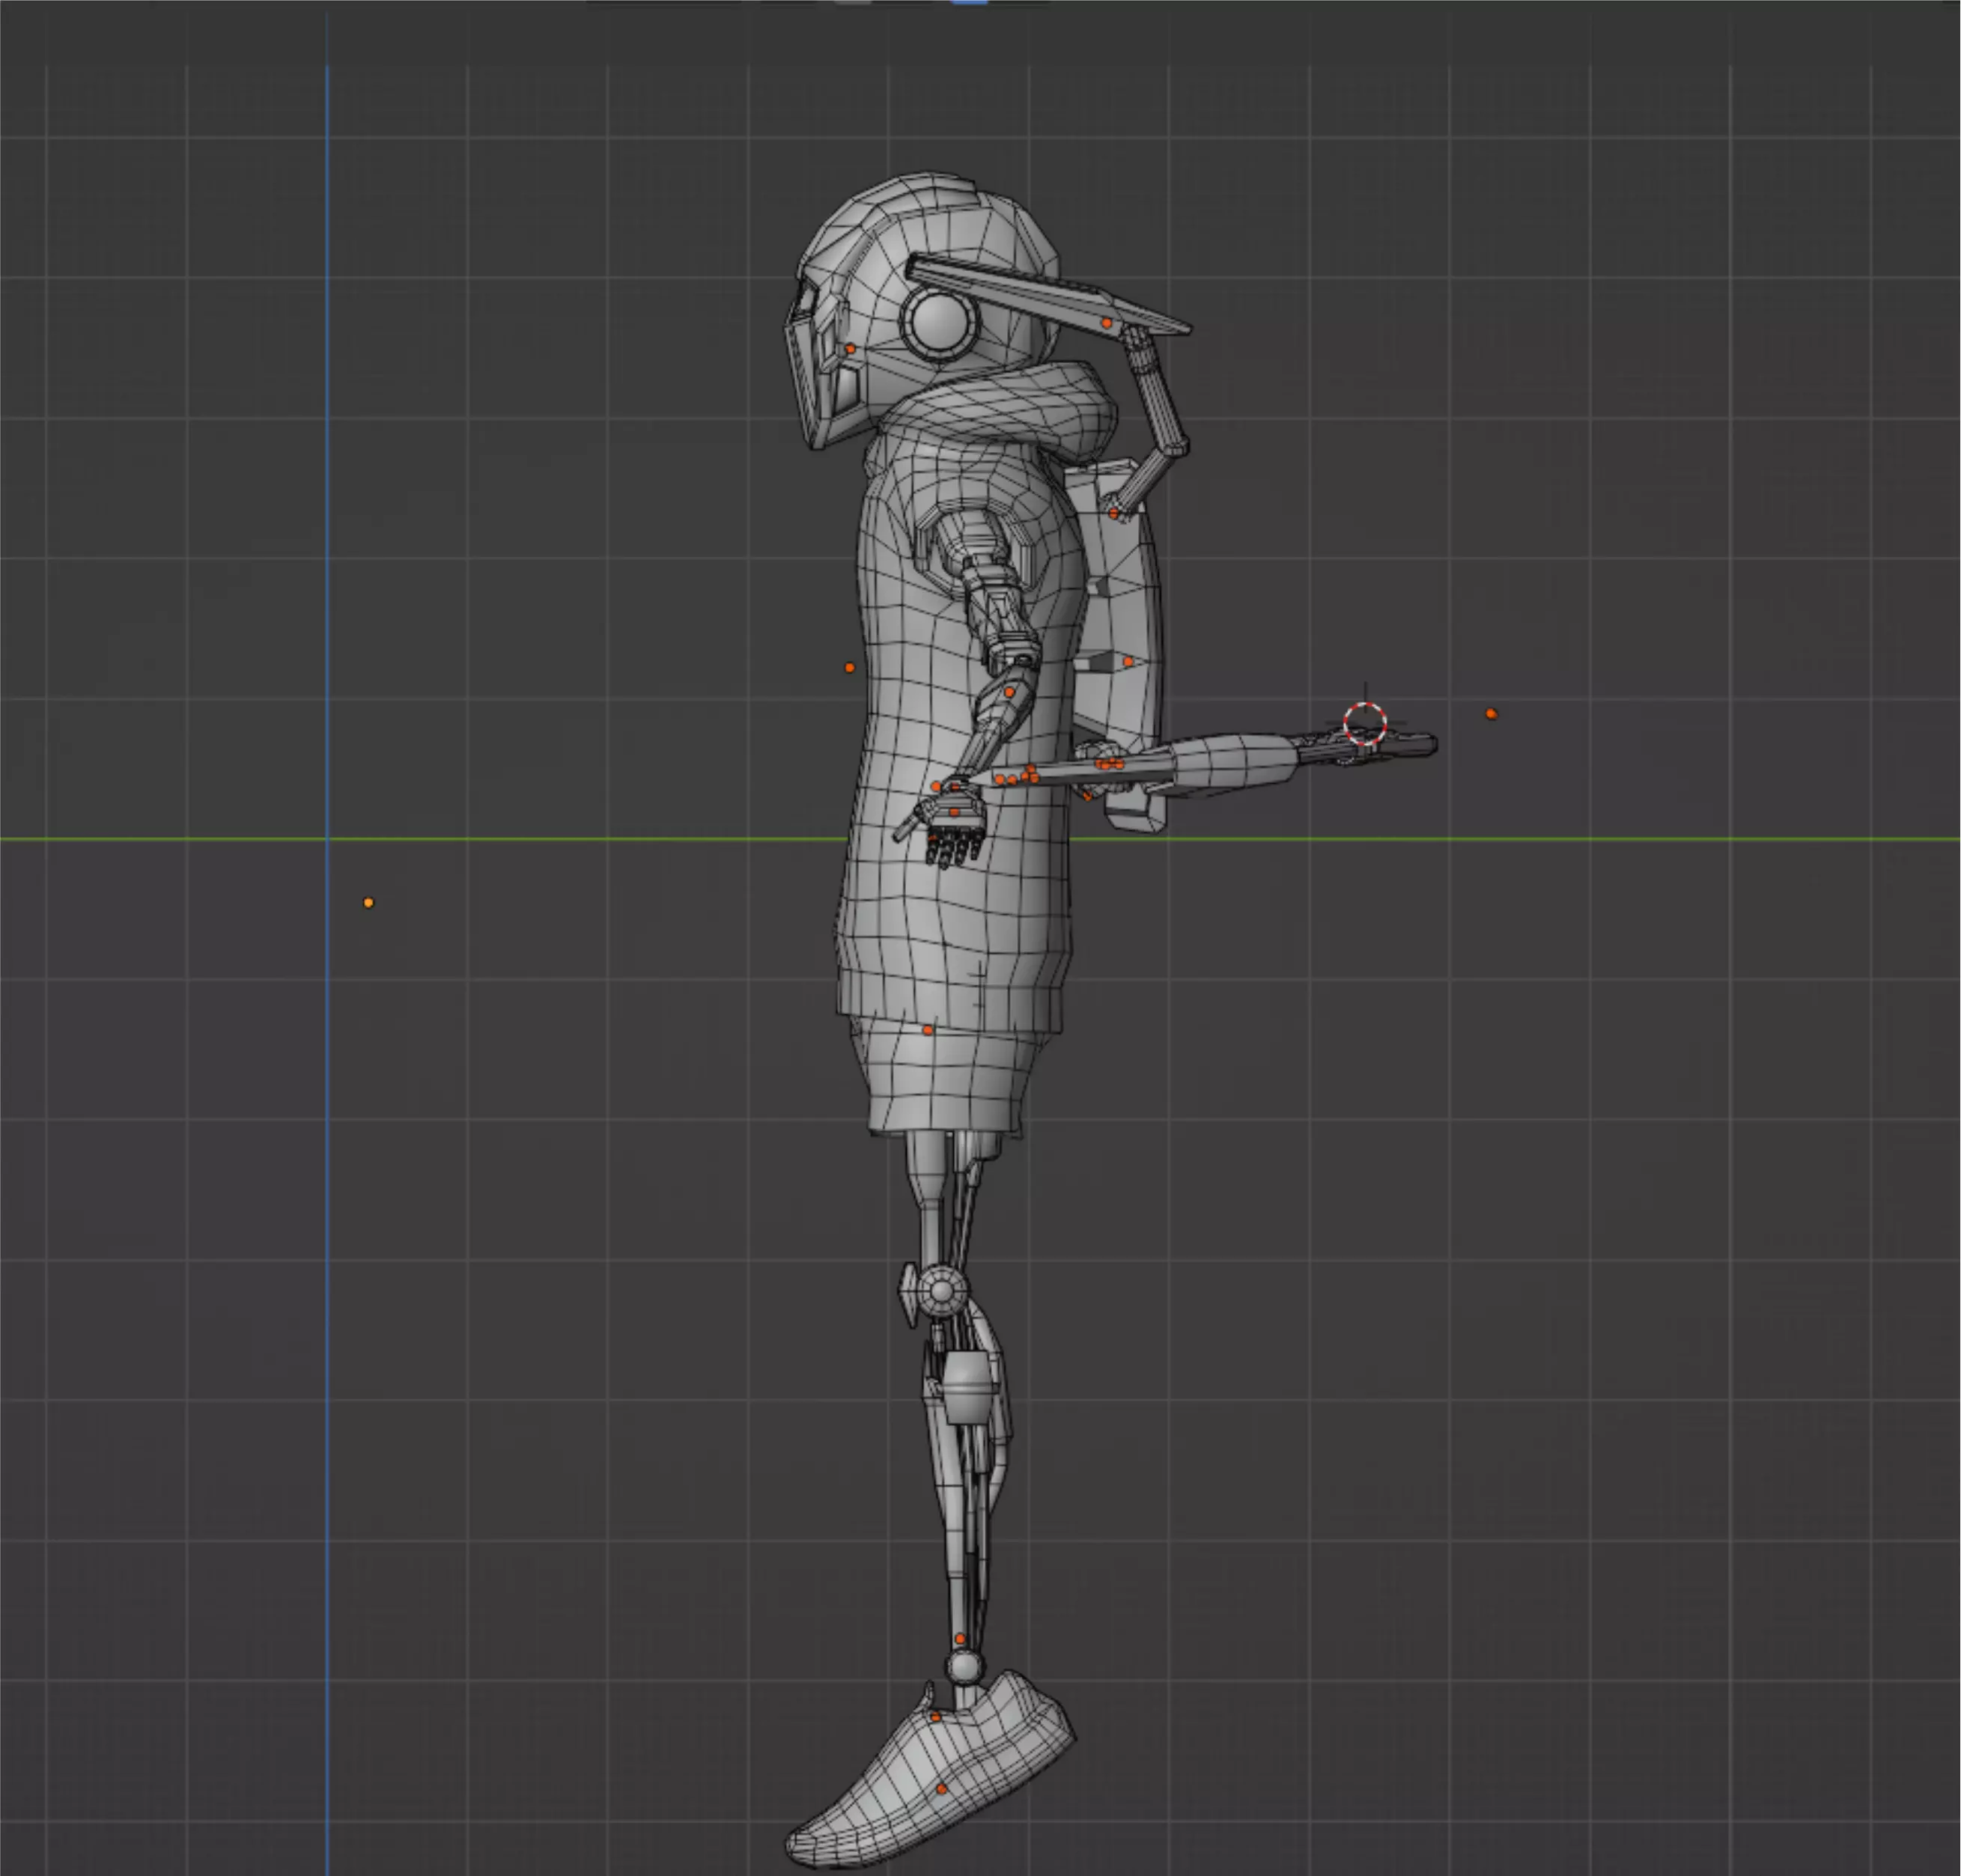Select the shorts mesh below the hoodie
This screenshot has height=1876, width=1961.
pos(945,1078)
